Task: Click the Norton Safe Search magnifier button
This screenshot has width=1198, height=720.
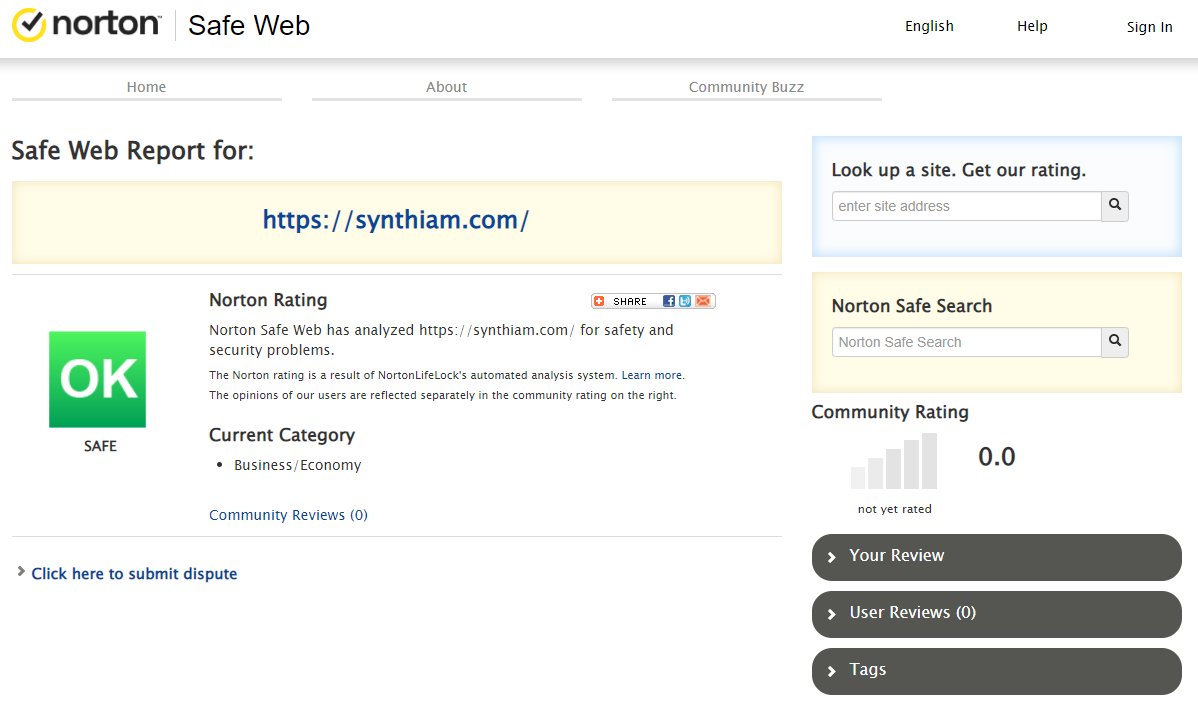Action: click(x=1115, y=342)
